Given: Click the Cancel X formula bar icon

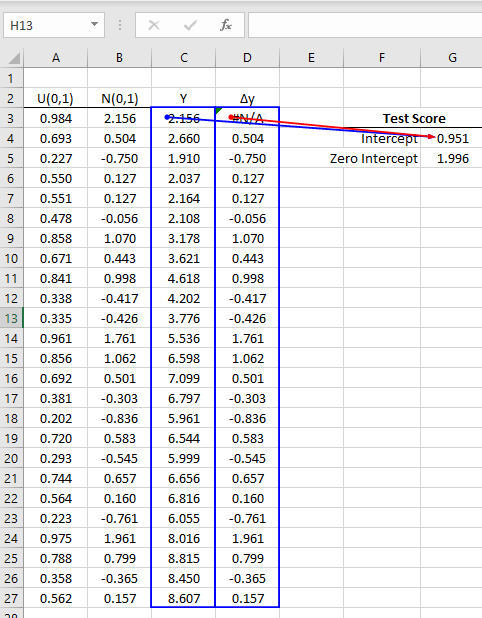Looking at the screenshot, I should pos(154,25).
